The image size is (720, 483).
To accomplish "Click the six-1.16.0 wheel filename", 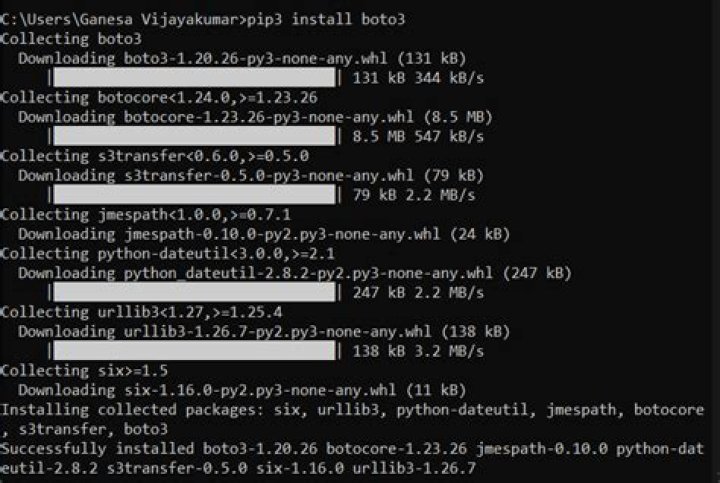I will [260, 390].
